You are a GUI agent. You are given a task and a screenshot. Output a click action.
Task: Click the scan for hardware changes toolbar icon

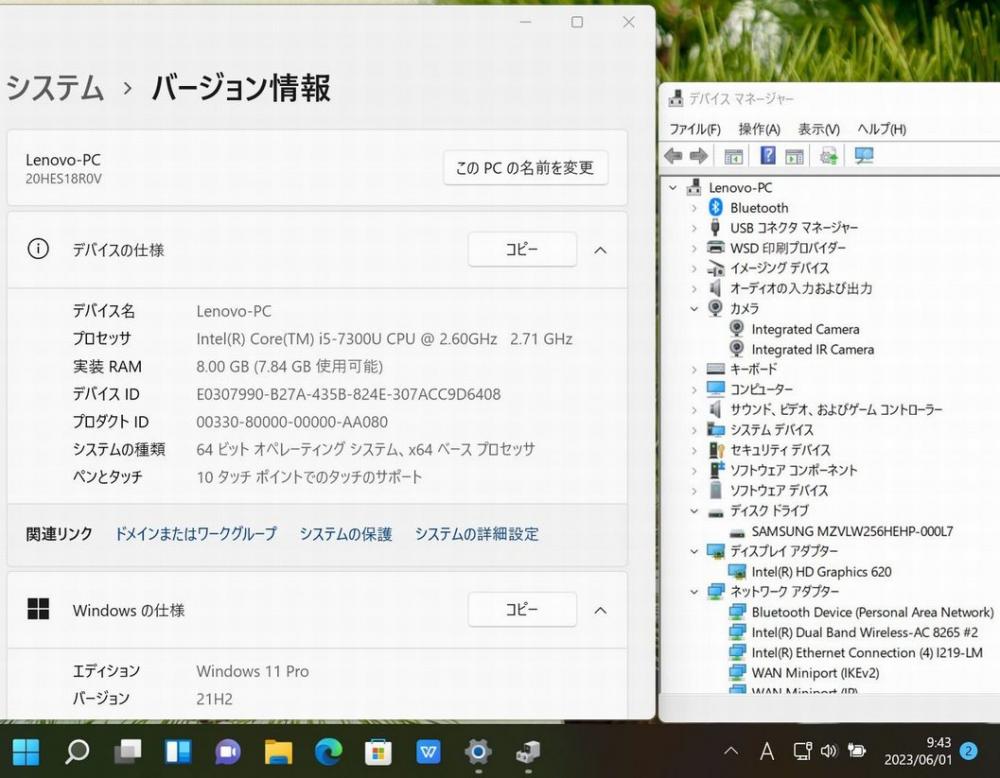tap(828, 156)
